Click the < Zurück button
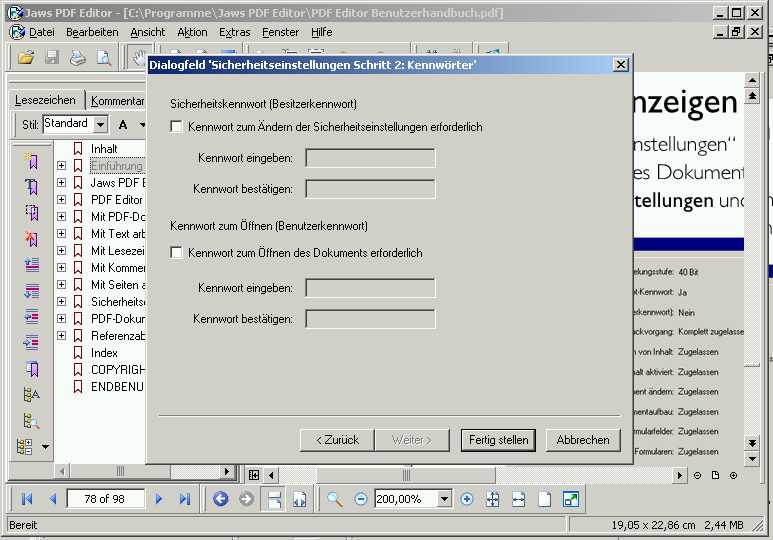This screenshot has height=540, width=773. [x=337, y=440]
